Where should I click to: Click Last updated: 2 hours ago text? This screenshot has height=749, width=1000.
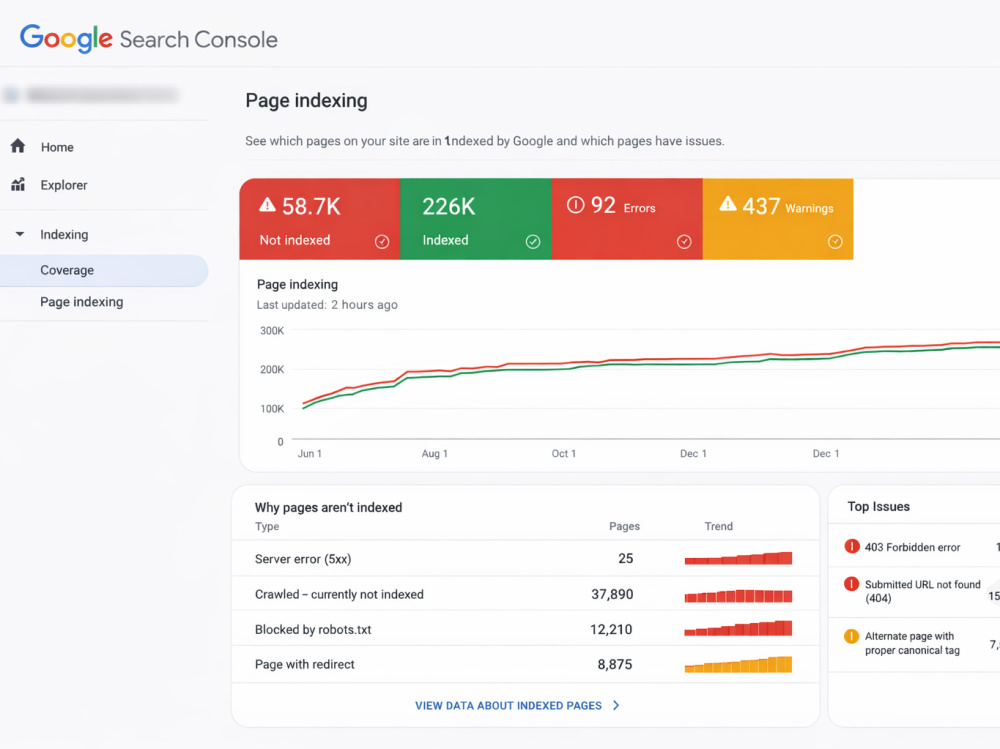click(x=327, y=305)
